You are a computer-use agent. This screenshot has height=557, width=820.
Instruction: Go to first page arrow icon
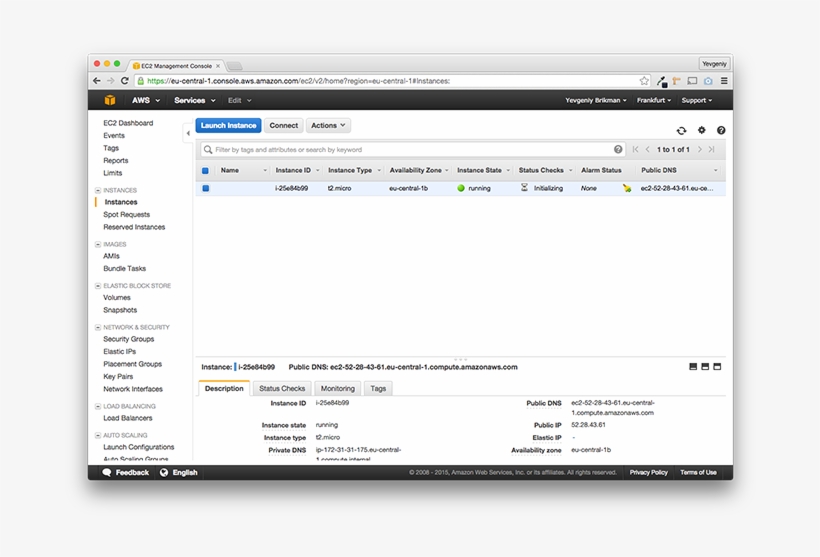635,150
